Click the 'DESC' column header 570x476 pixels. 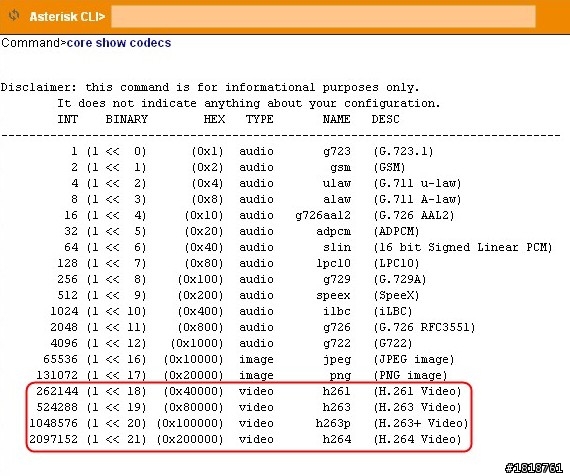tap(385, 119)
